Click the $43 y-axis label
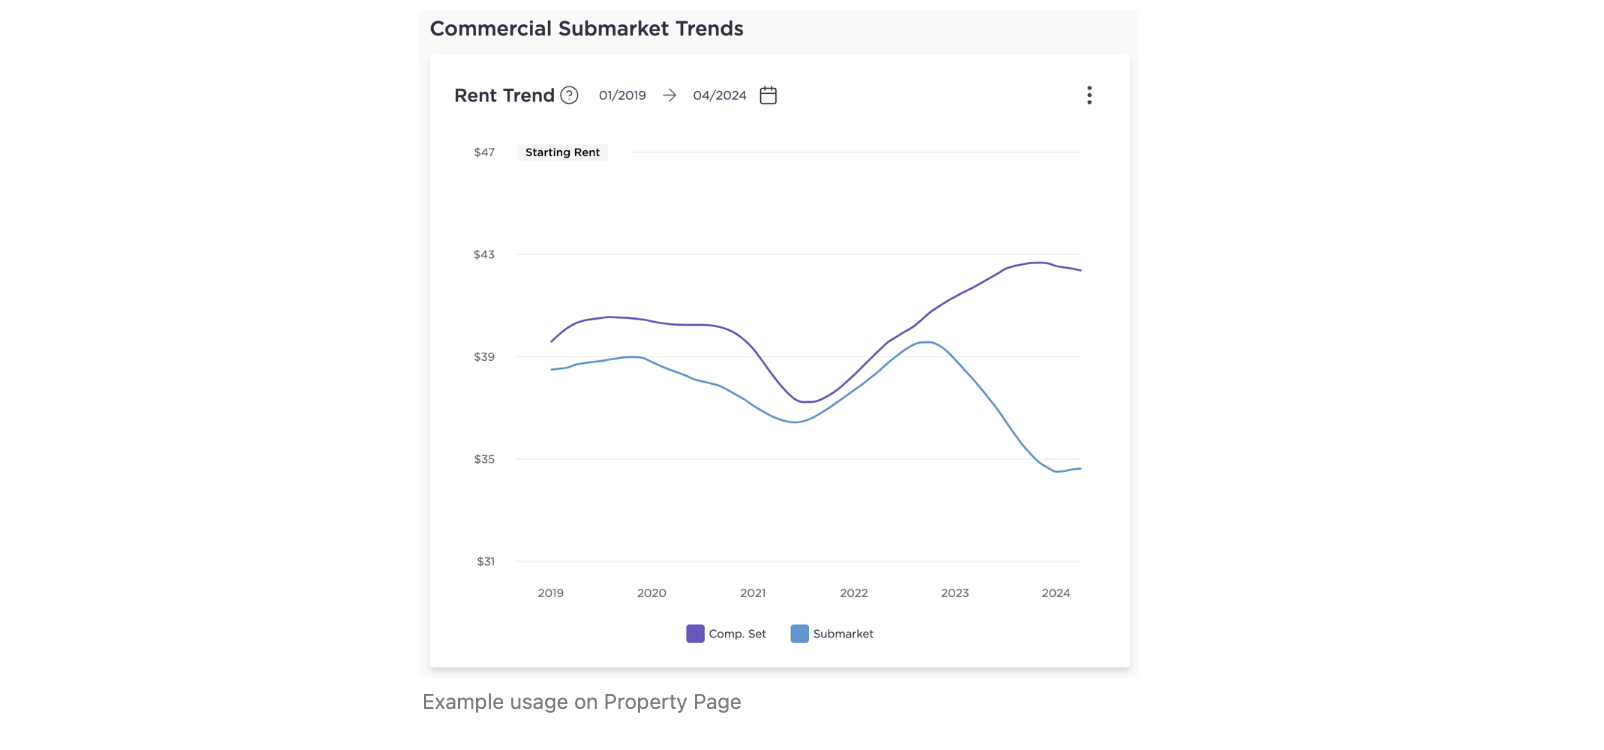The height and width of the screenshot is (750, 1604). tap(484, 254)
